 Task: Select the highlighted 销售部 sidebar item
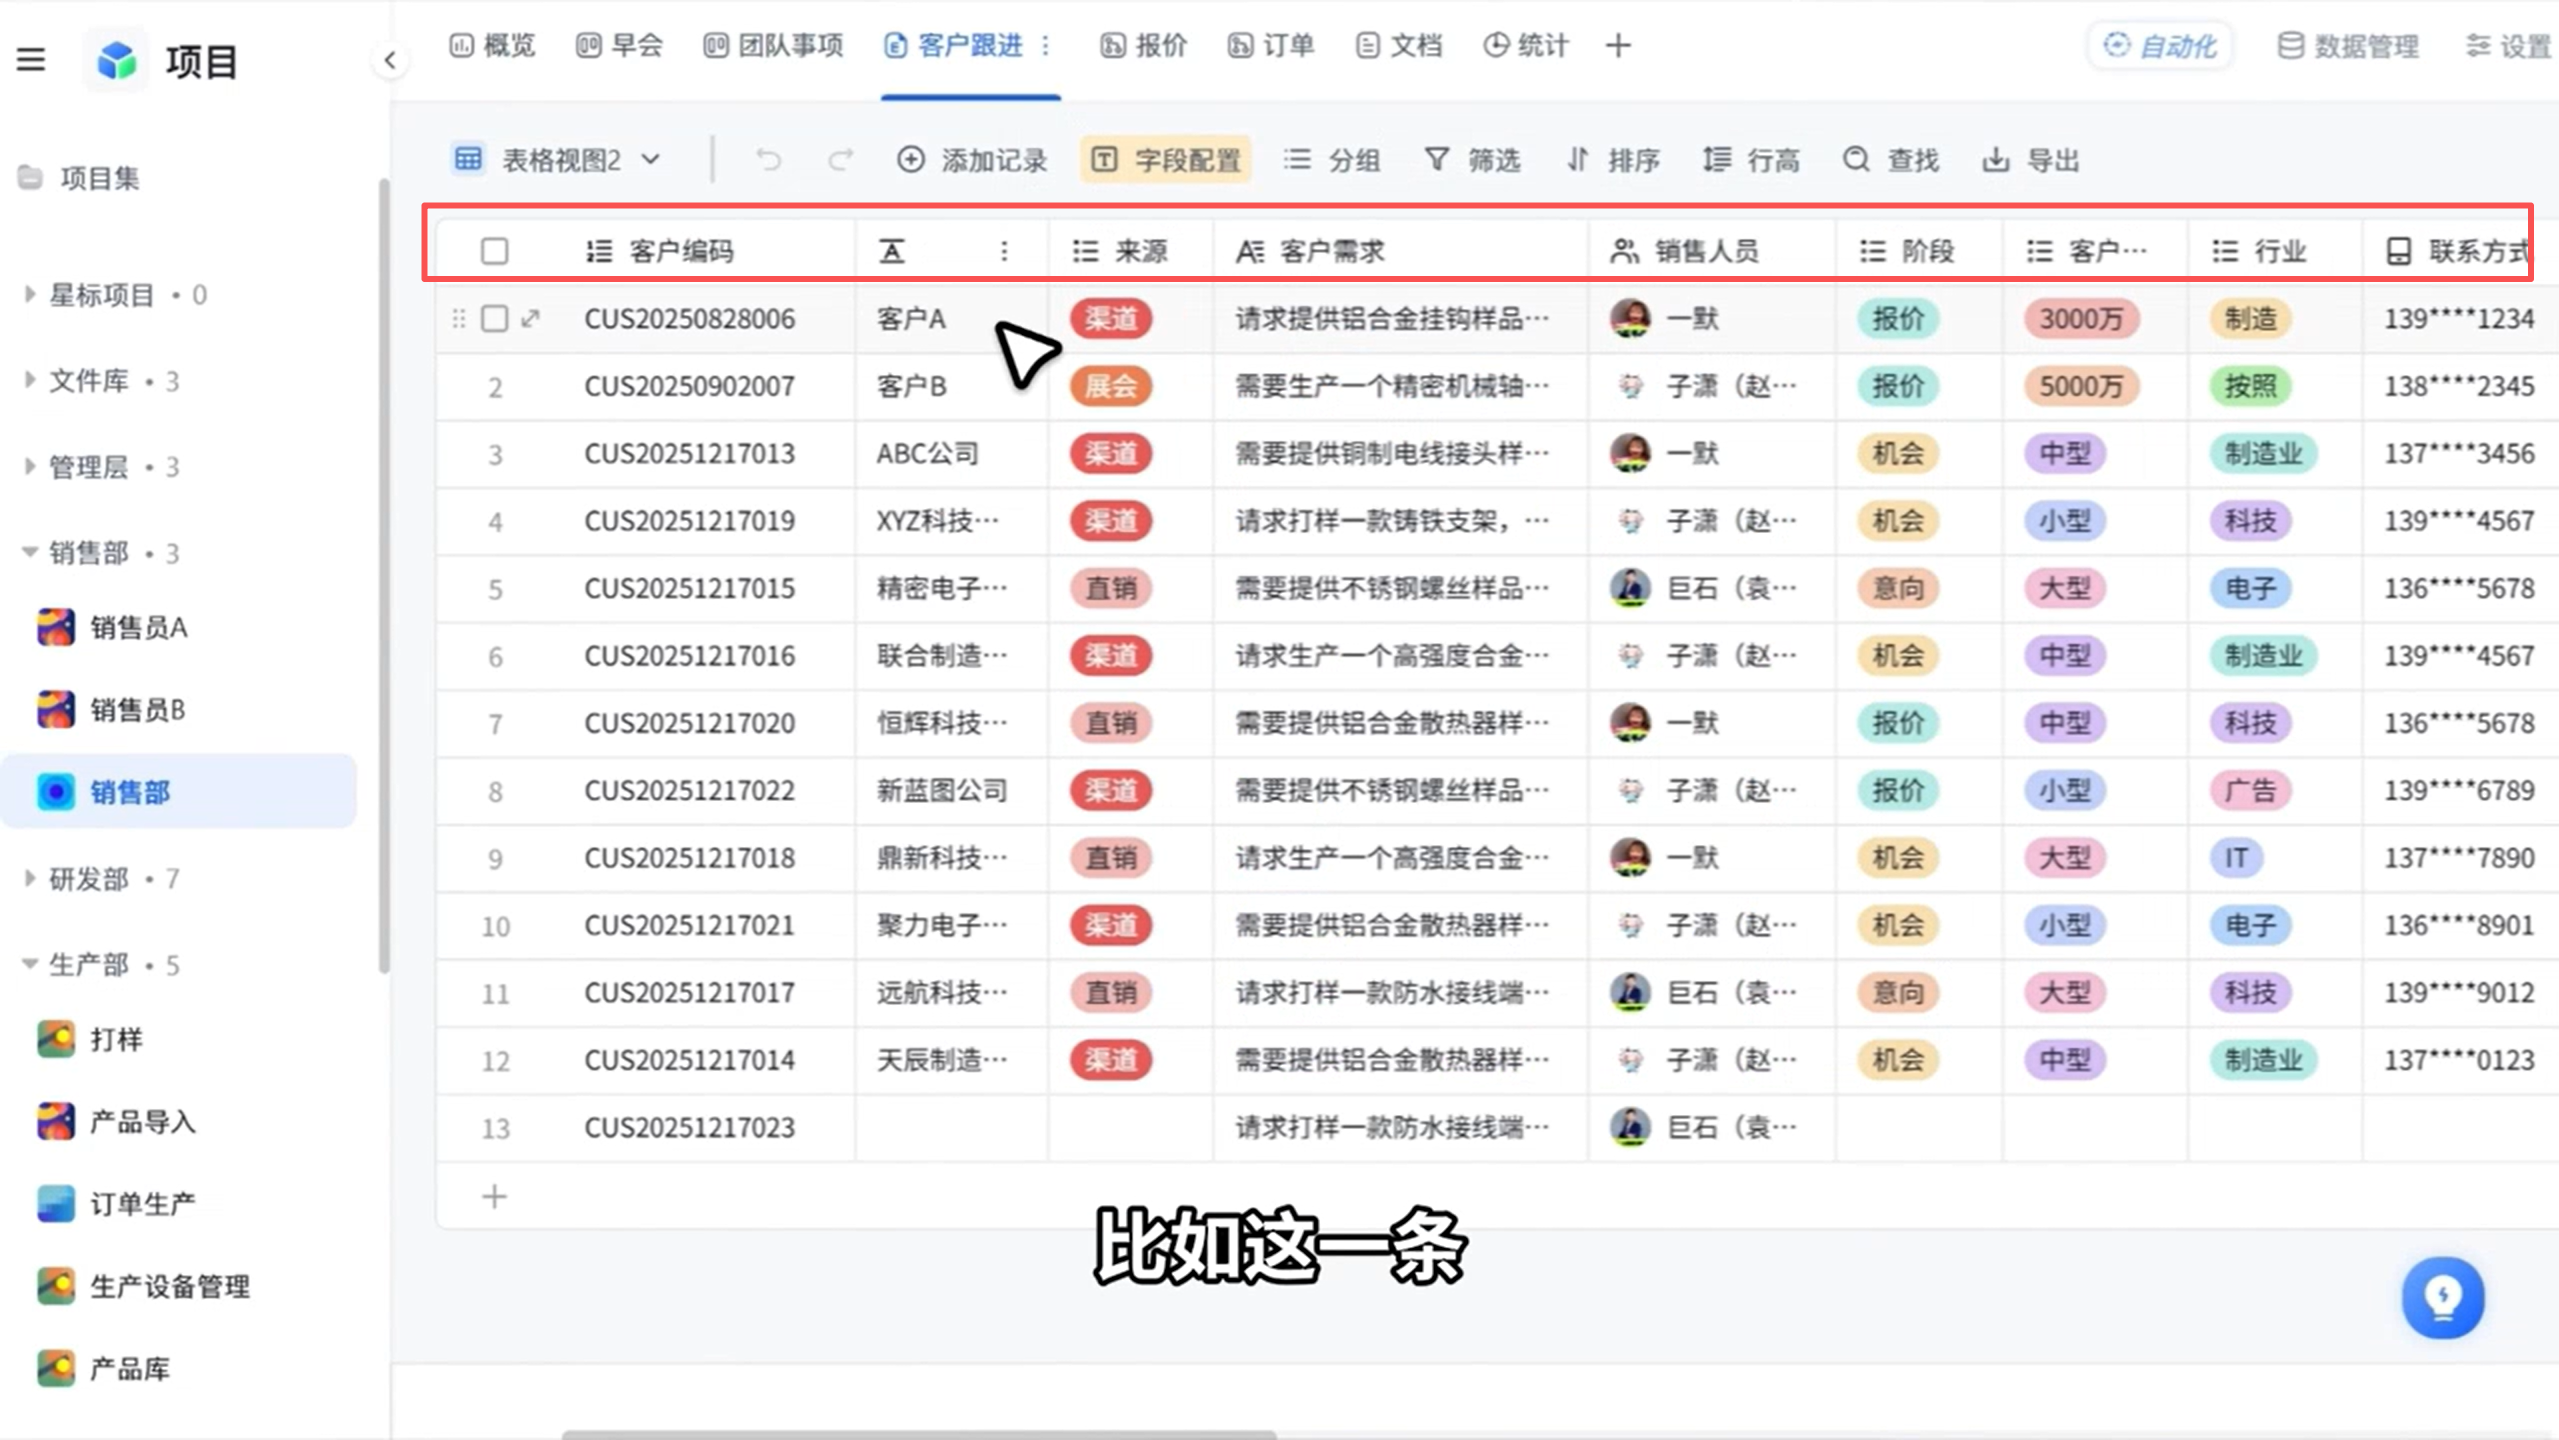click(x=180, y=792)
